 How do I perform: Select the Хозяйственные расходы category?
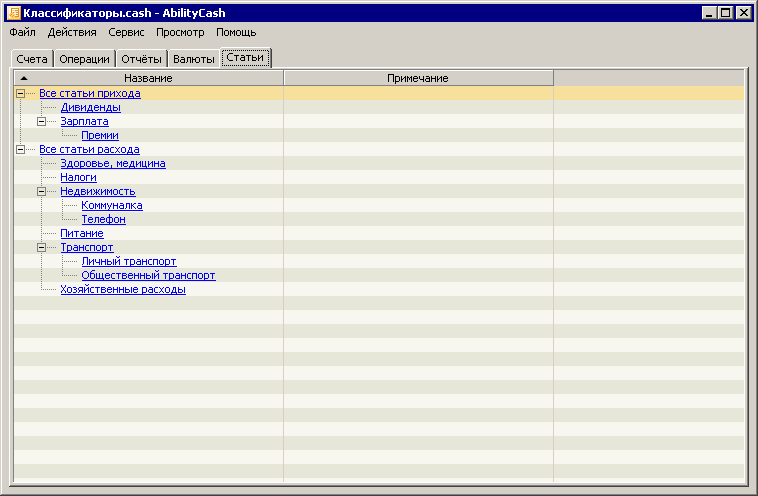[x=123, y=289]
